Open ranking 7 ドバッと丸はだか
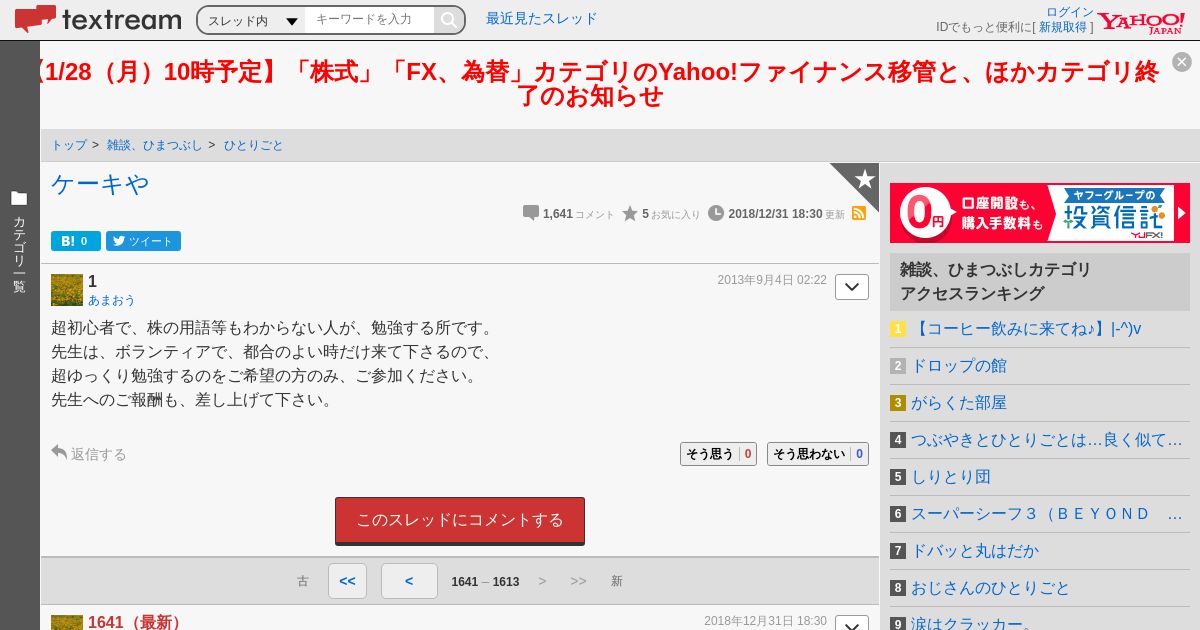 click(975, 551)
